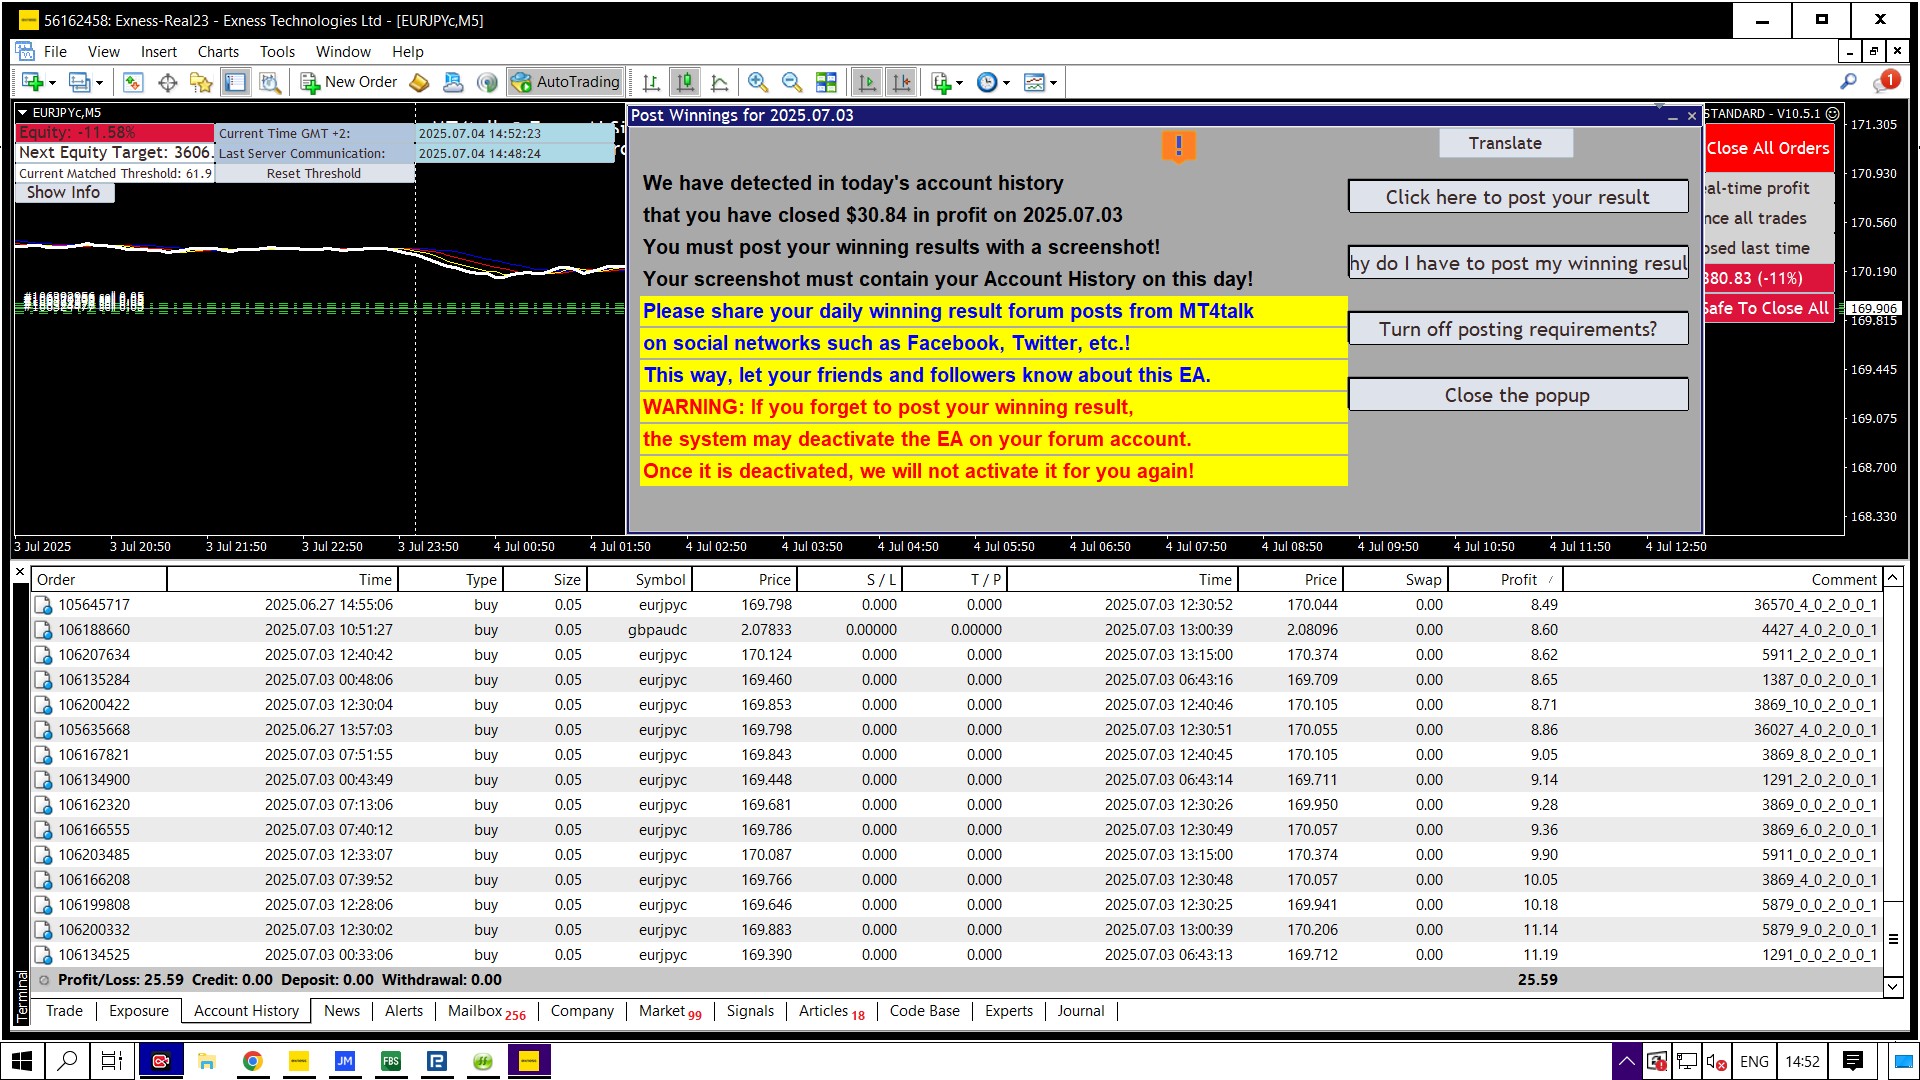This screenshot has height=1080, width=1920.
Task: Switch to the Journal tab
Action: point(1080,1011)
